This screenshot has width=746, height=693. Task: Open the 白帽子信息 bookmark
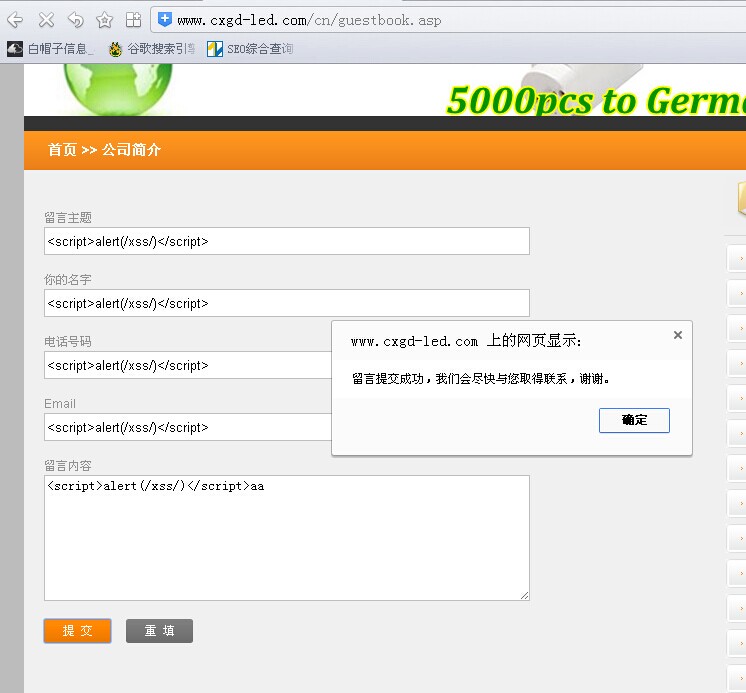pyautogui.click(x=50, y=49)
